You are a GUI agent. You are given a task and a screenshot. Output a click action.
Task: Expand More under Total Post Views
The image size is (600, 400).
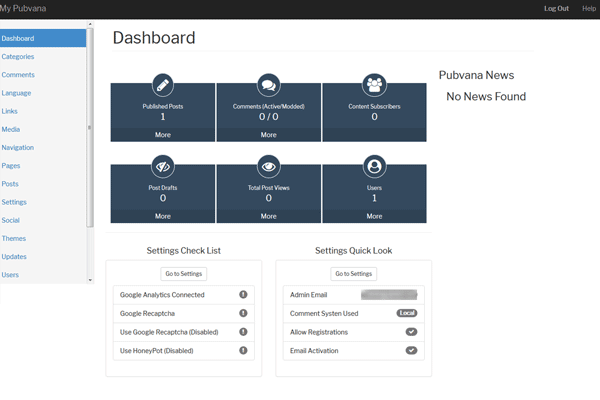268,216
